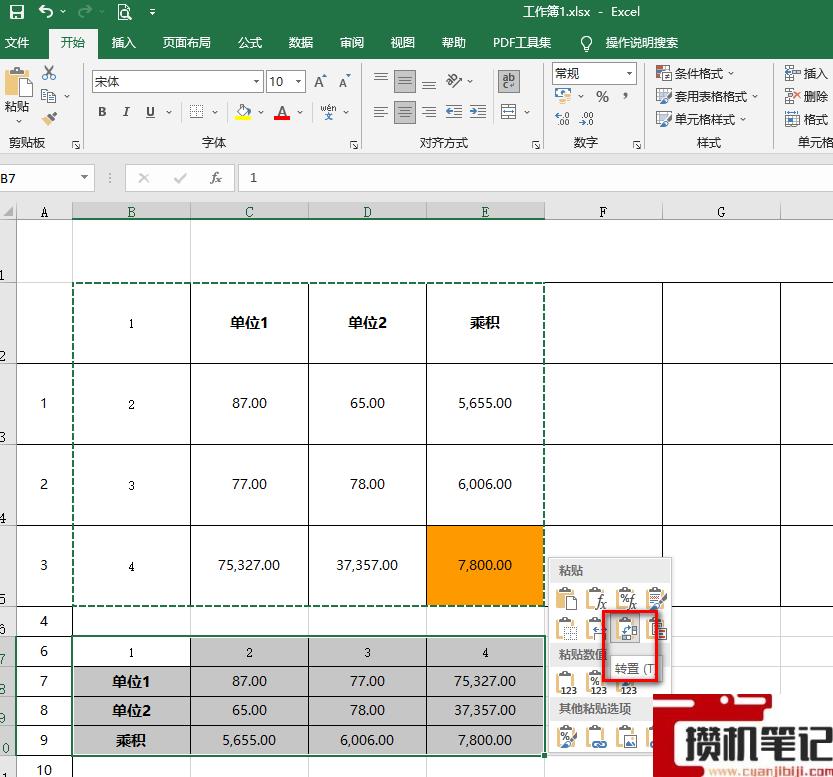Click the insert function fx button
Viewport: 833px width, 777px height.
[216, 178]
